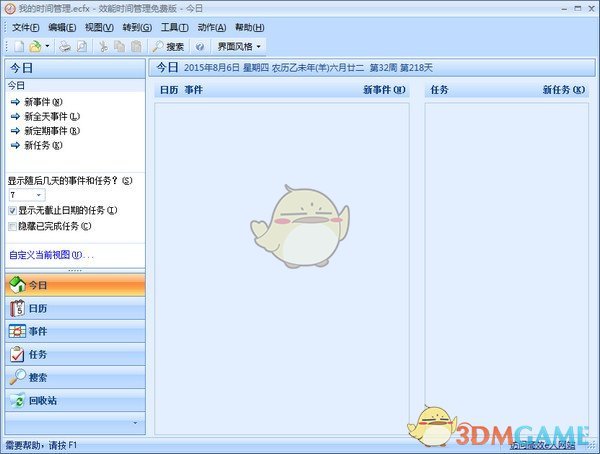Viewport: 600px width, 454px height.
Task: Click the checklist icon beside 任务
Action: click(17, 354)
